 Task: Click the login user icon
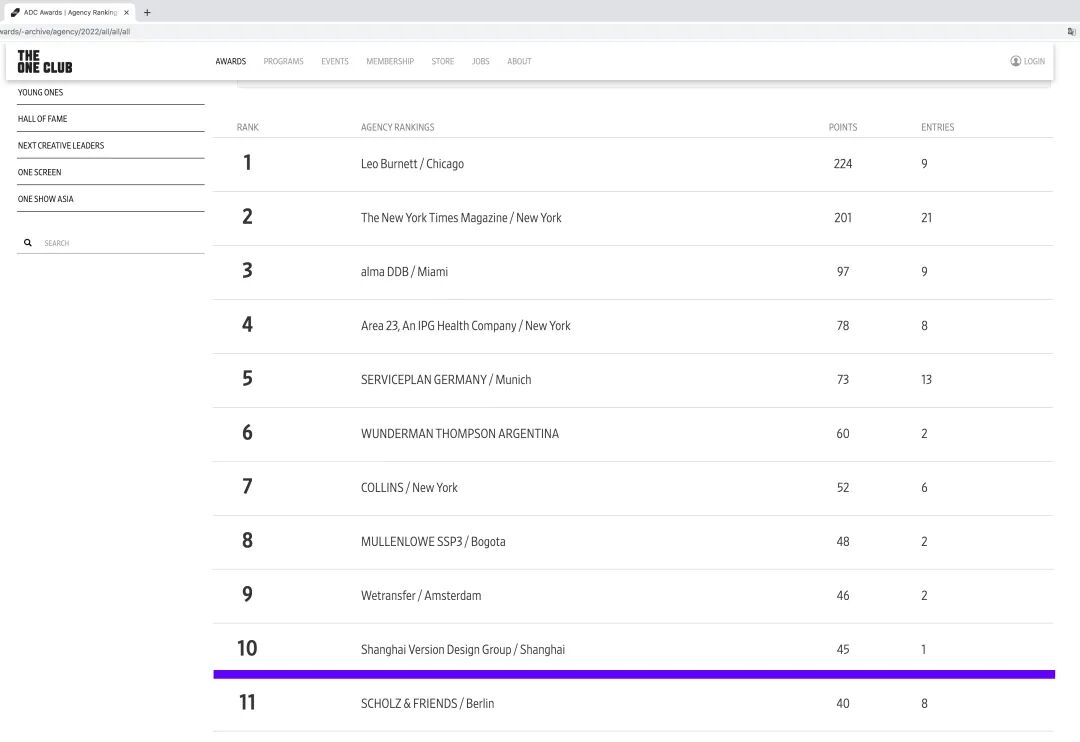[x=1015, y=61]
